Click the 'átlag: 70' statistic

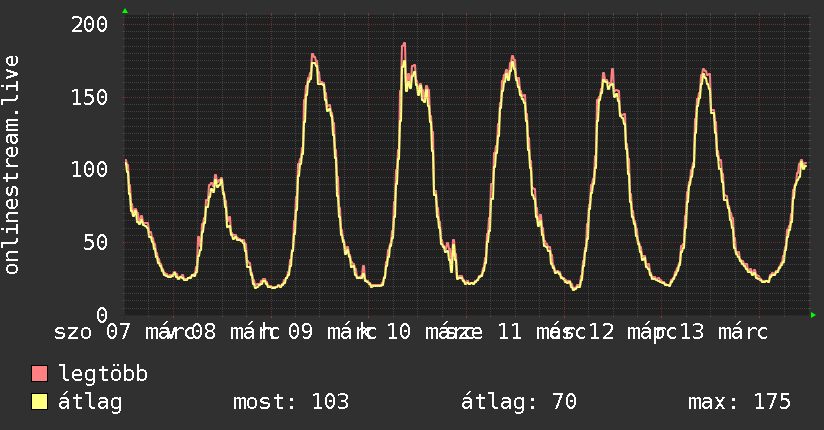[x=519, y=402]
